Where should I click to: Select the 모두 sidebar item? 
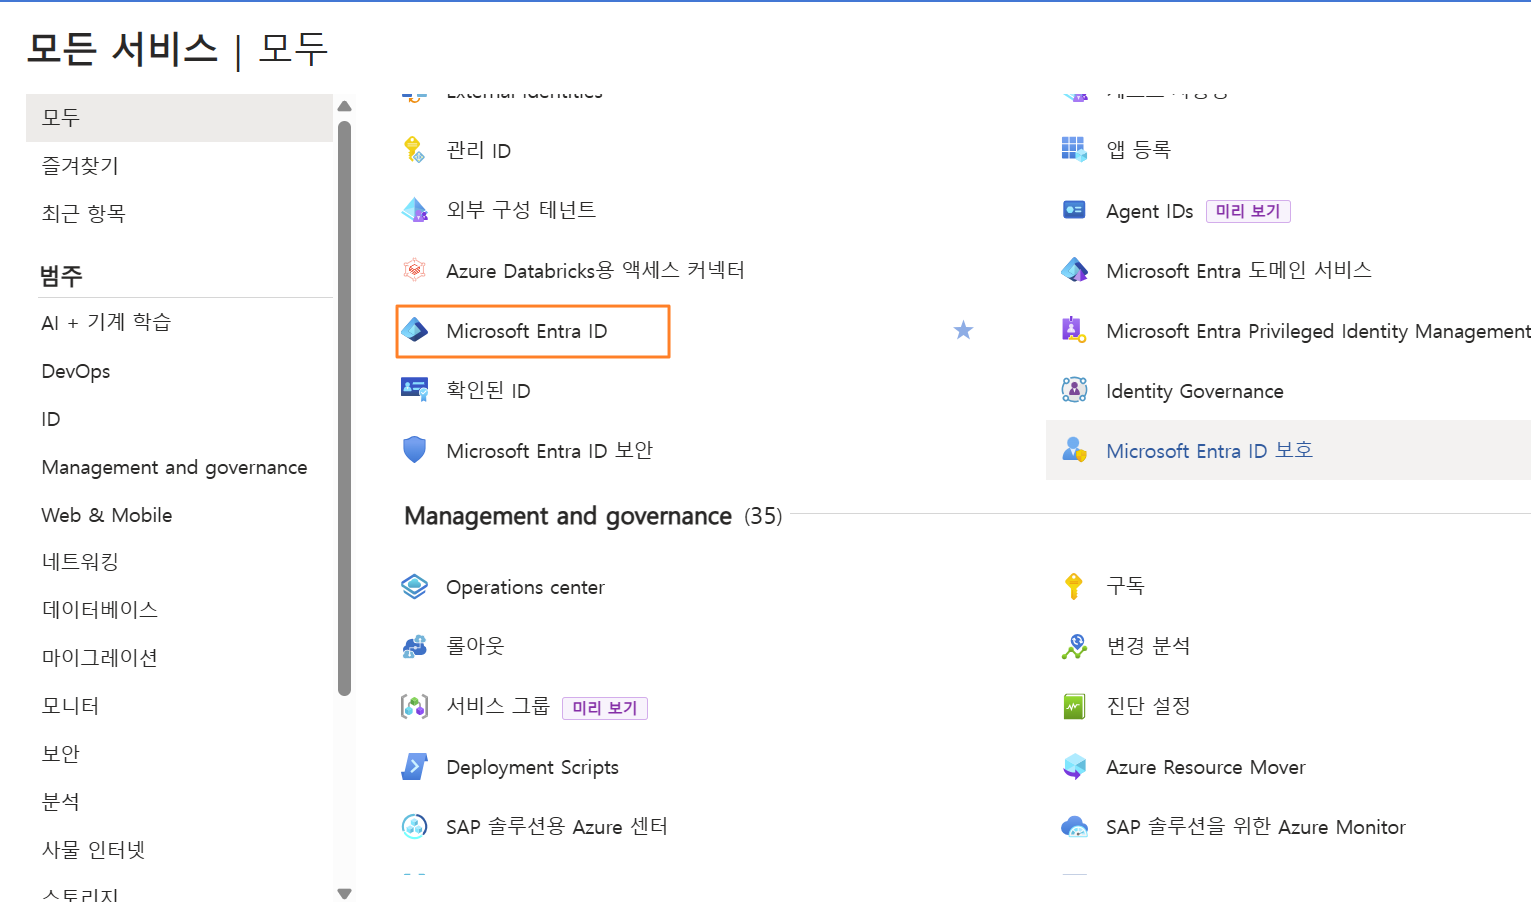pos(179,118)
